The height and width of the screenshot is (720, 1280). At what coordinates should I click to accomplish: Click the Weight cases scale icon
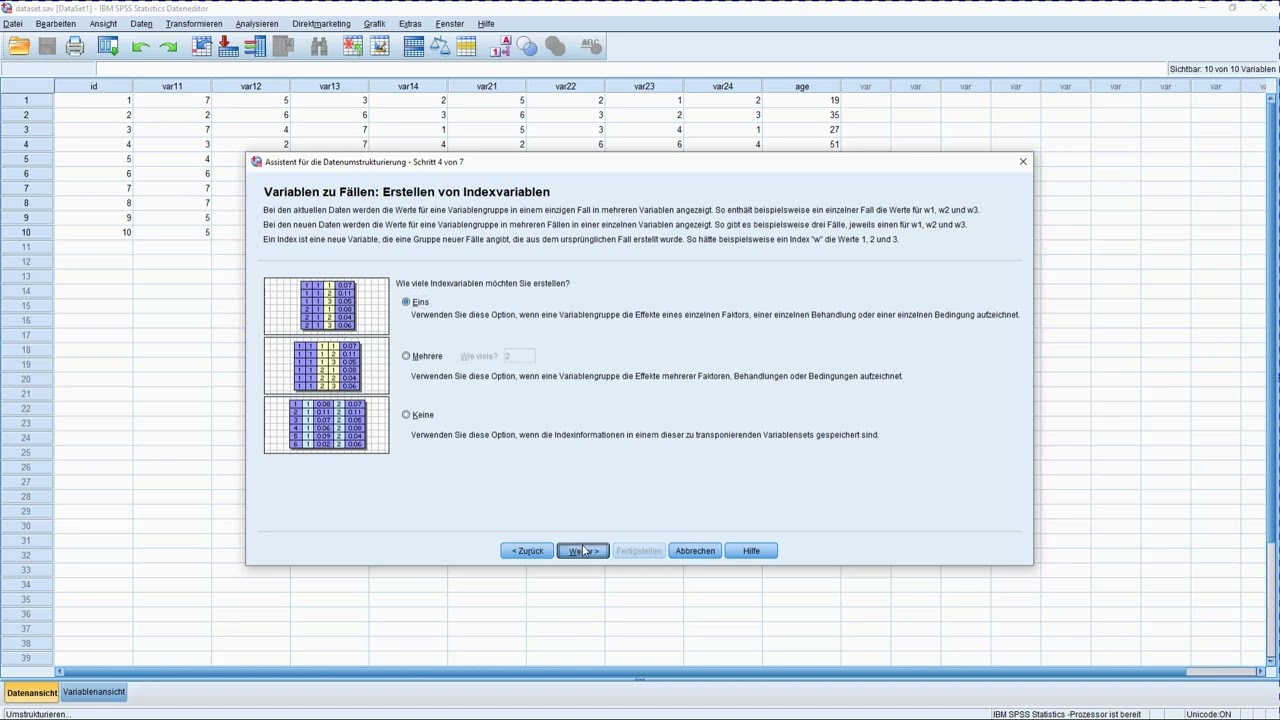point(440,46)
